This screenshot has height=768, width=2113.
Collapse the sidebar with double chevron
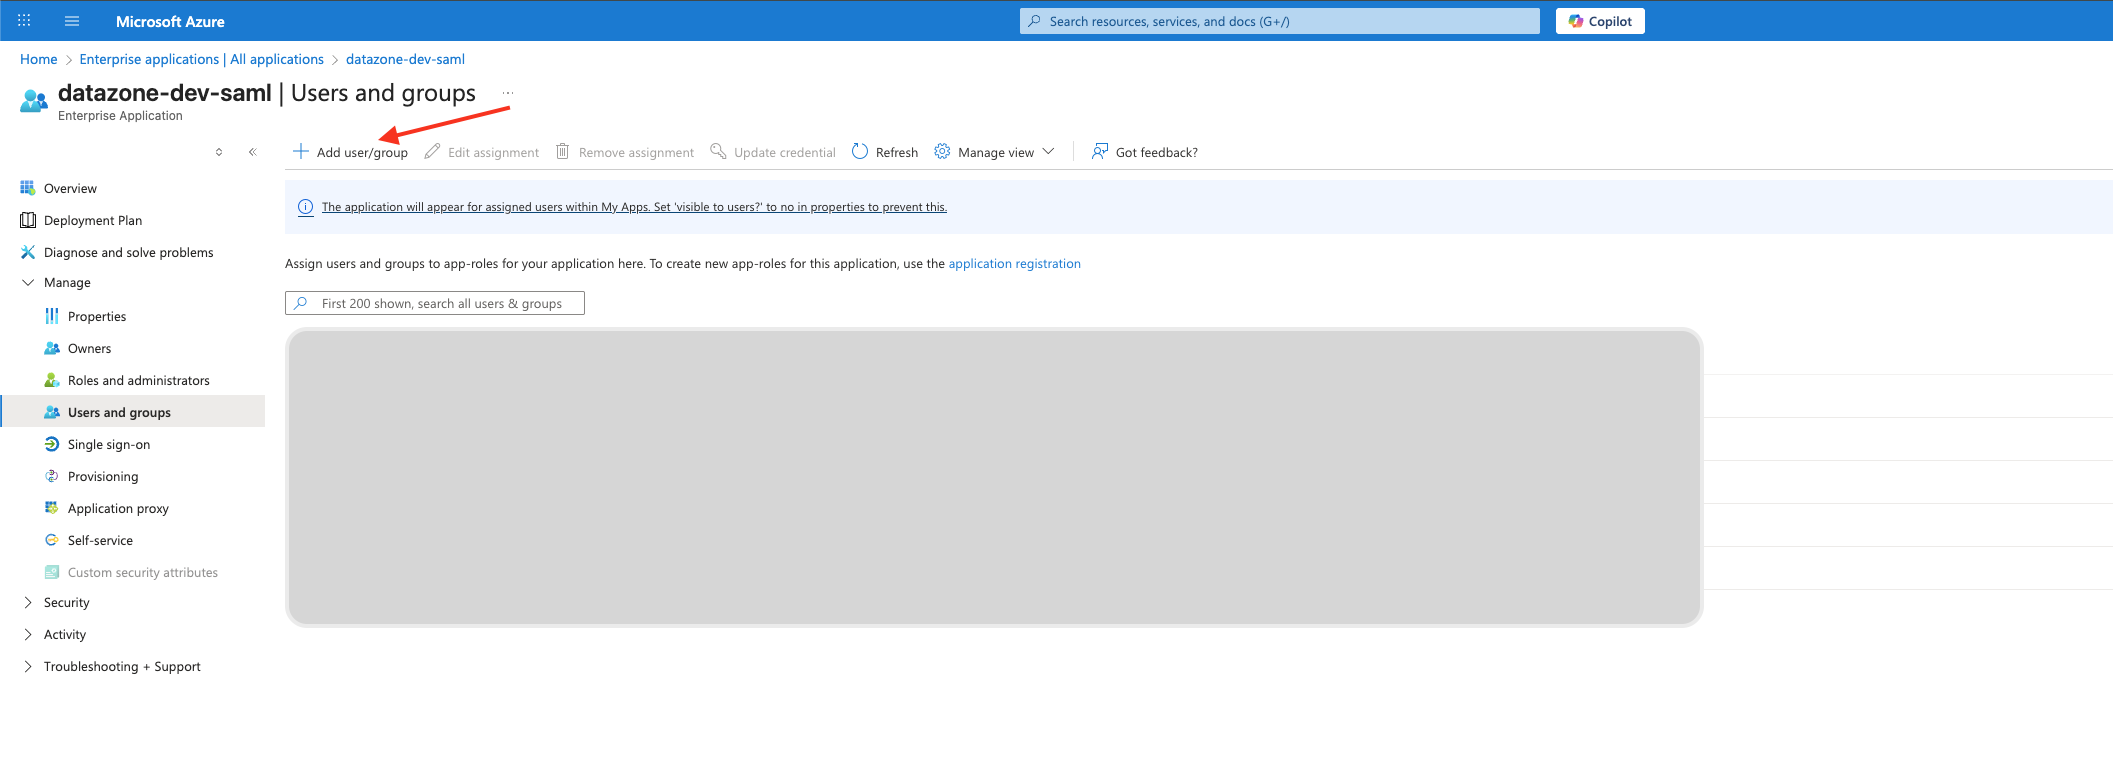(x=253, y=152)
